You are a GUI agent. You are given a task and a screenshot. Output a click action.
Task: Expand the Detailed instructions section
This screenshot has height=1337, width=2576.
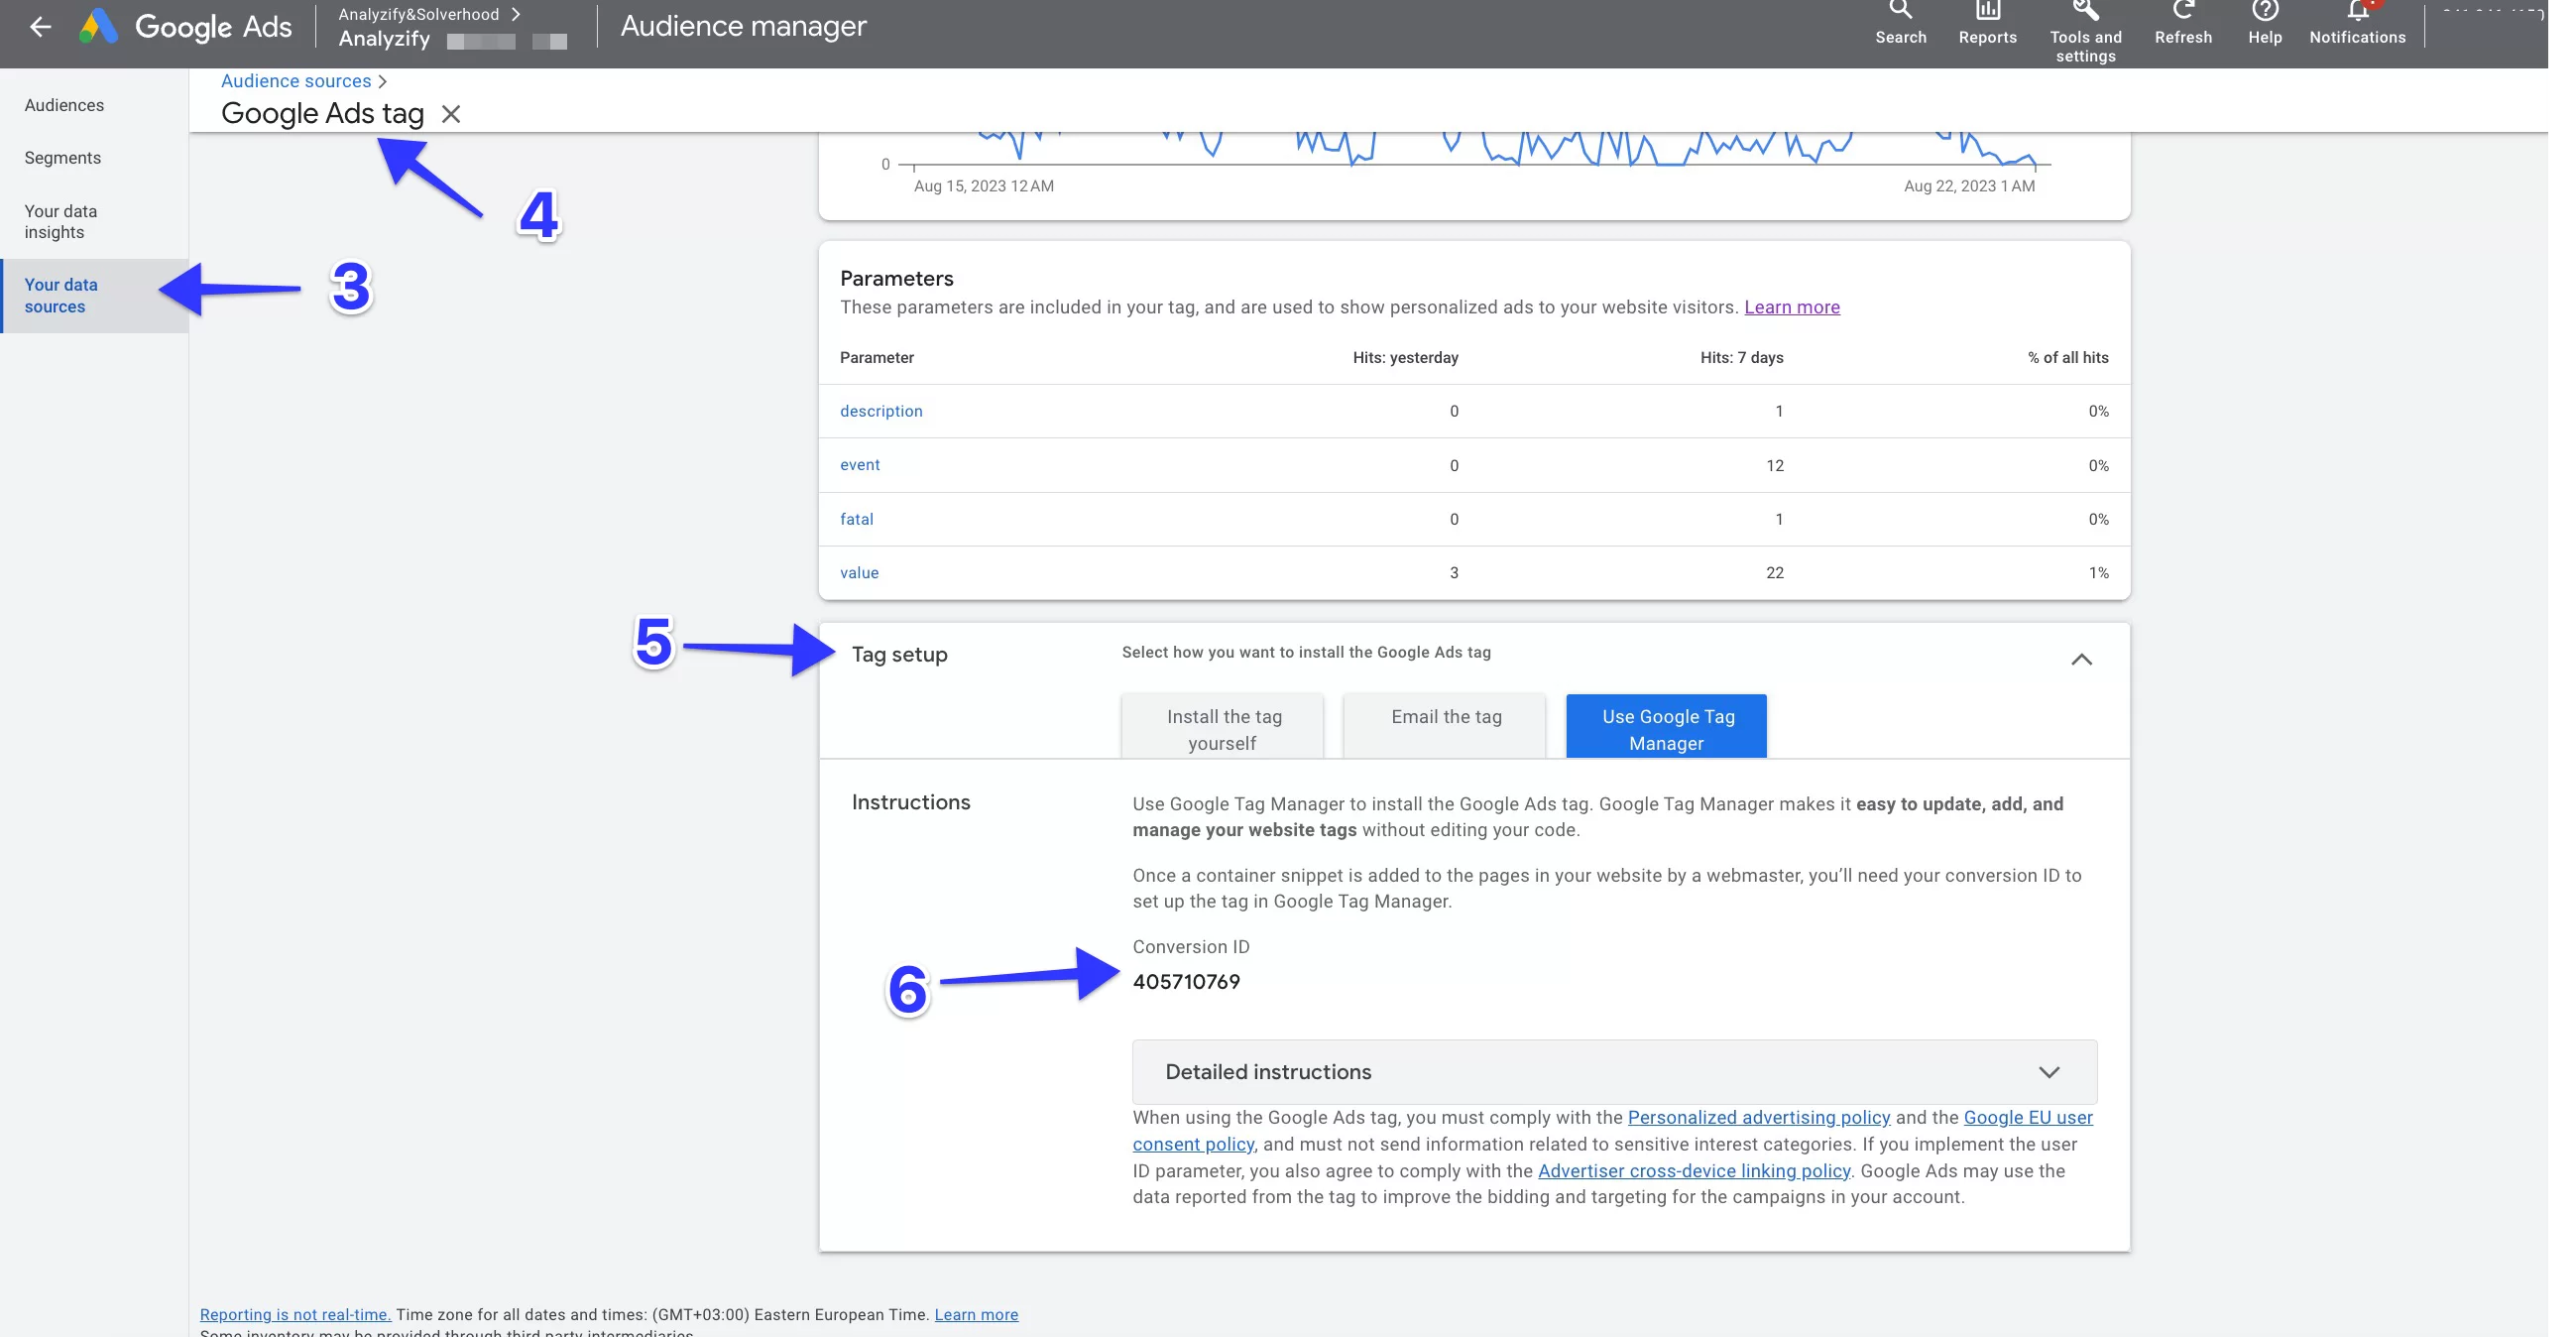[1614, 1072]
